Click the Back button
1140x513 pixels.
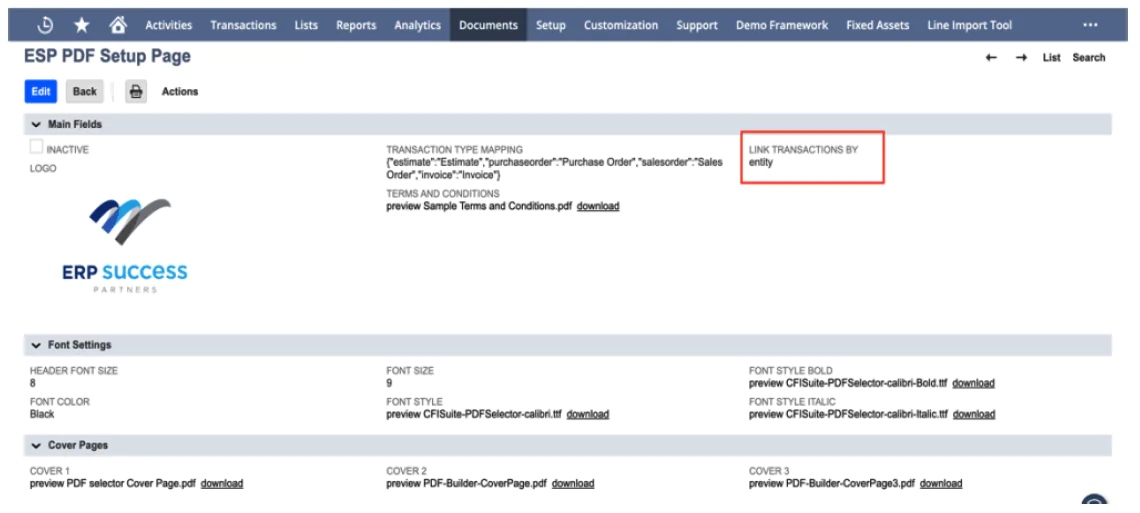pos(84,92)
